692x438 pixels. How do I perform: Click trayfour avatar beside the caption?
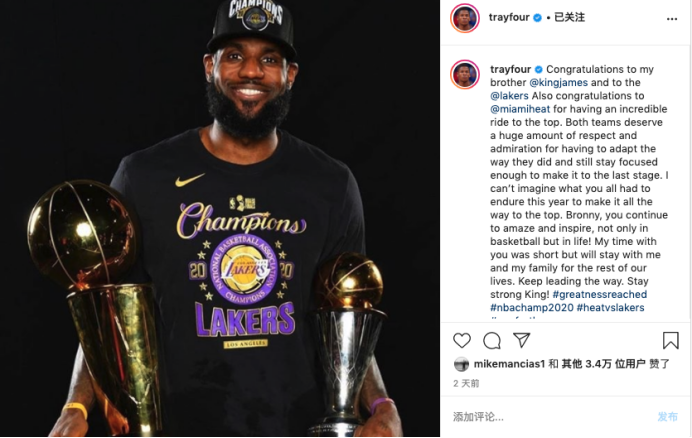465,75
